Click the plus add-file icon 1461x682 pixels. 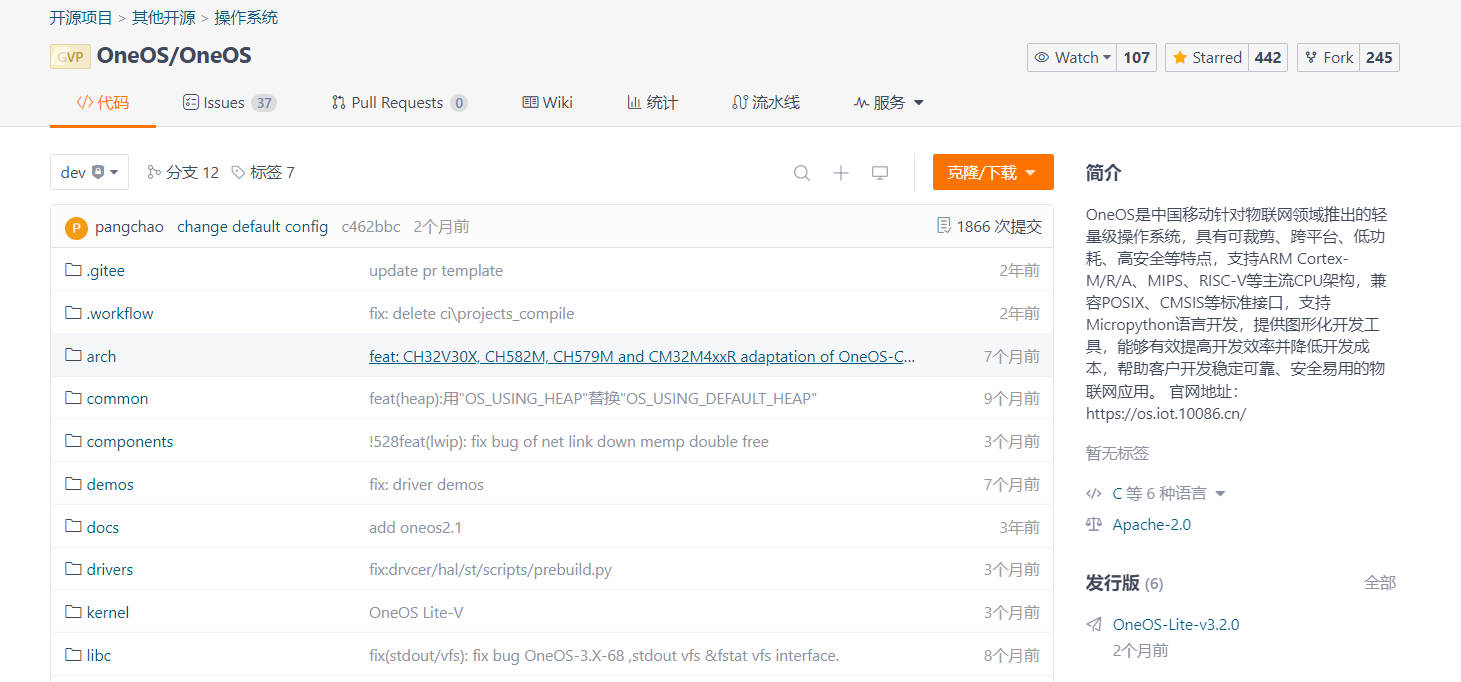841,173
